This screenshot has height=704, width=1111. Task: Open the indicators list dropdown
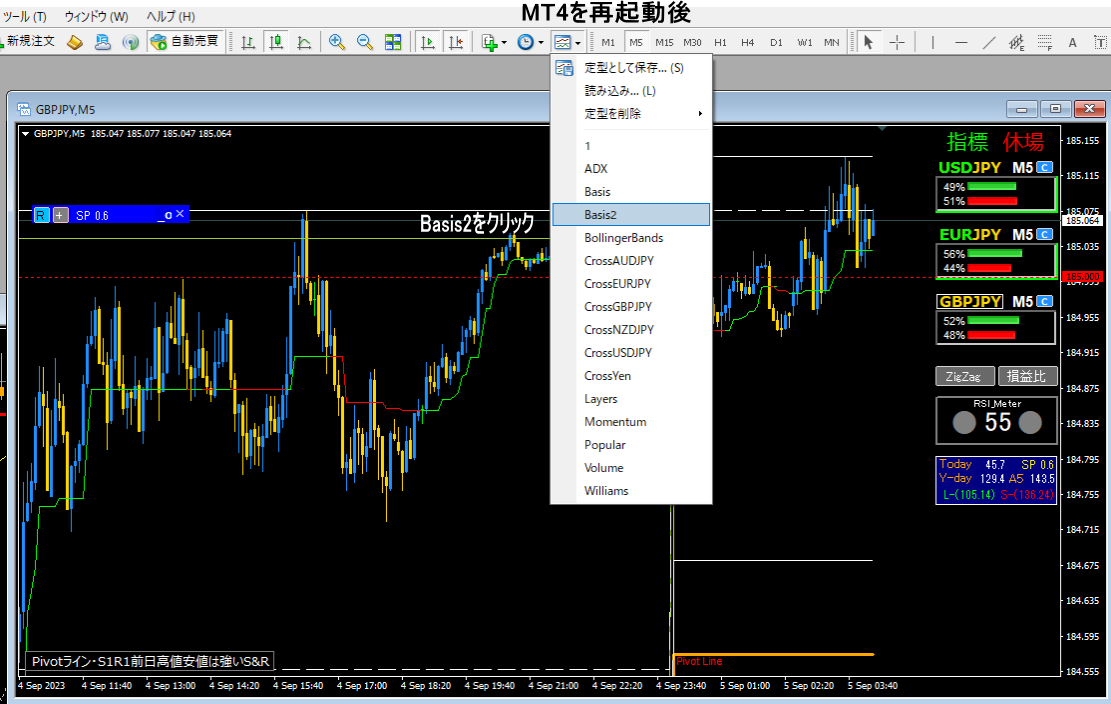[494, 42]
